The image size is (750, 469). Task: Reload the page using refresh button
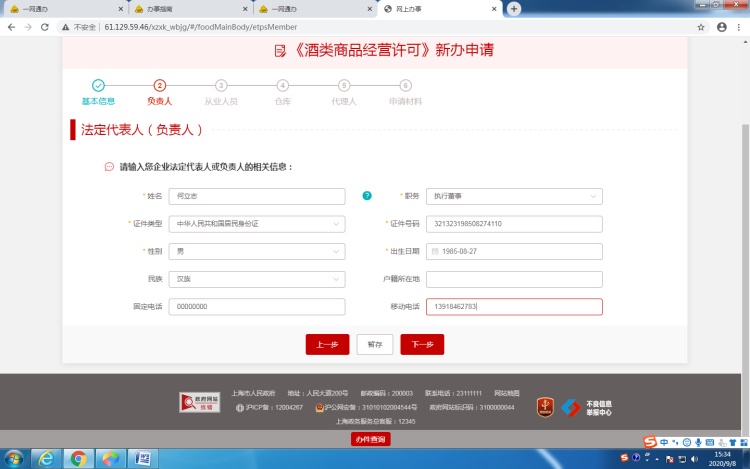coord(45,27)
